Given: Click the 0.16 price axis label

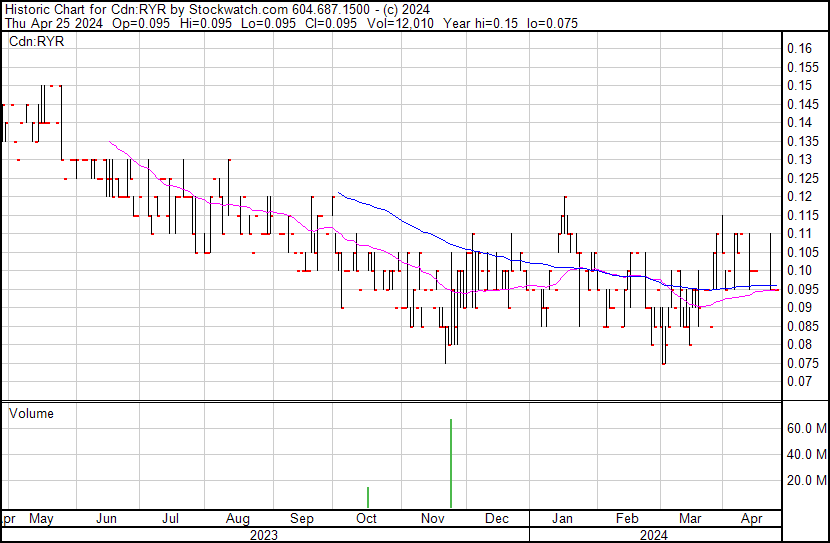Looking at the screenshot, I should click(x=799, y=49).
